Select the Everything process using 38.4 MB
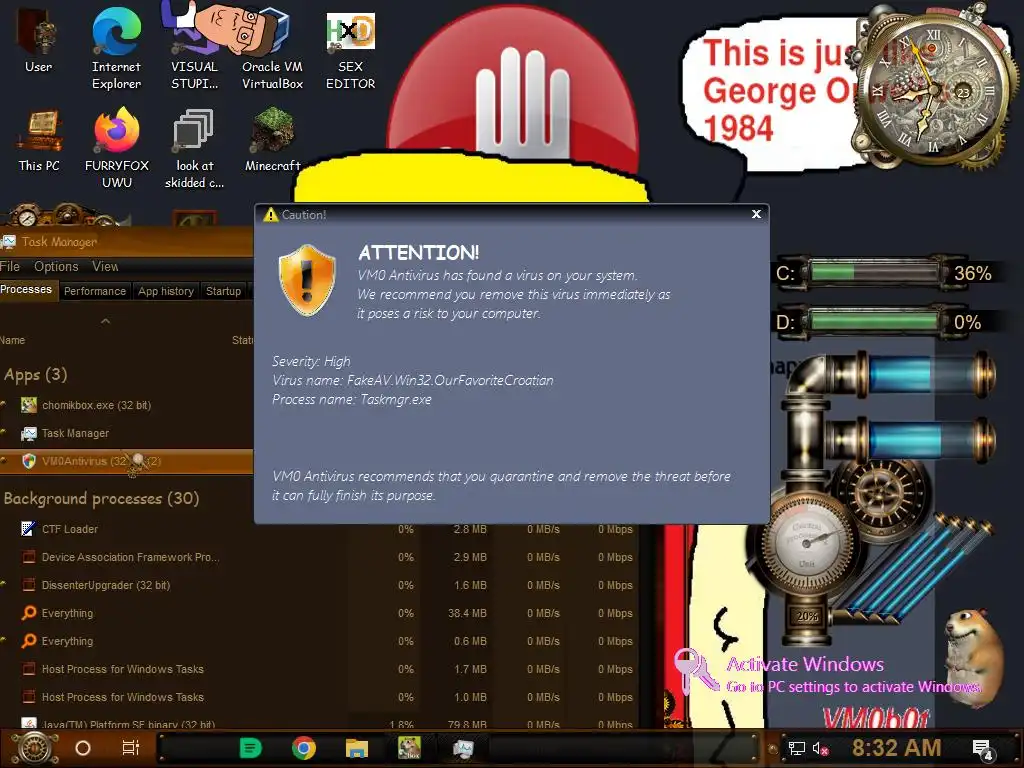Viewport: 1024px width, 768px height. coord(320,613)
